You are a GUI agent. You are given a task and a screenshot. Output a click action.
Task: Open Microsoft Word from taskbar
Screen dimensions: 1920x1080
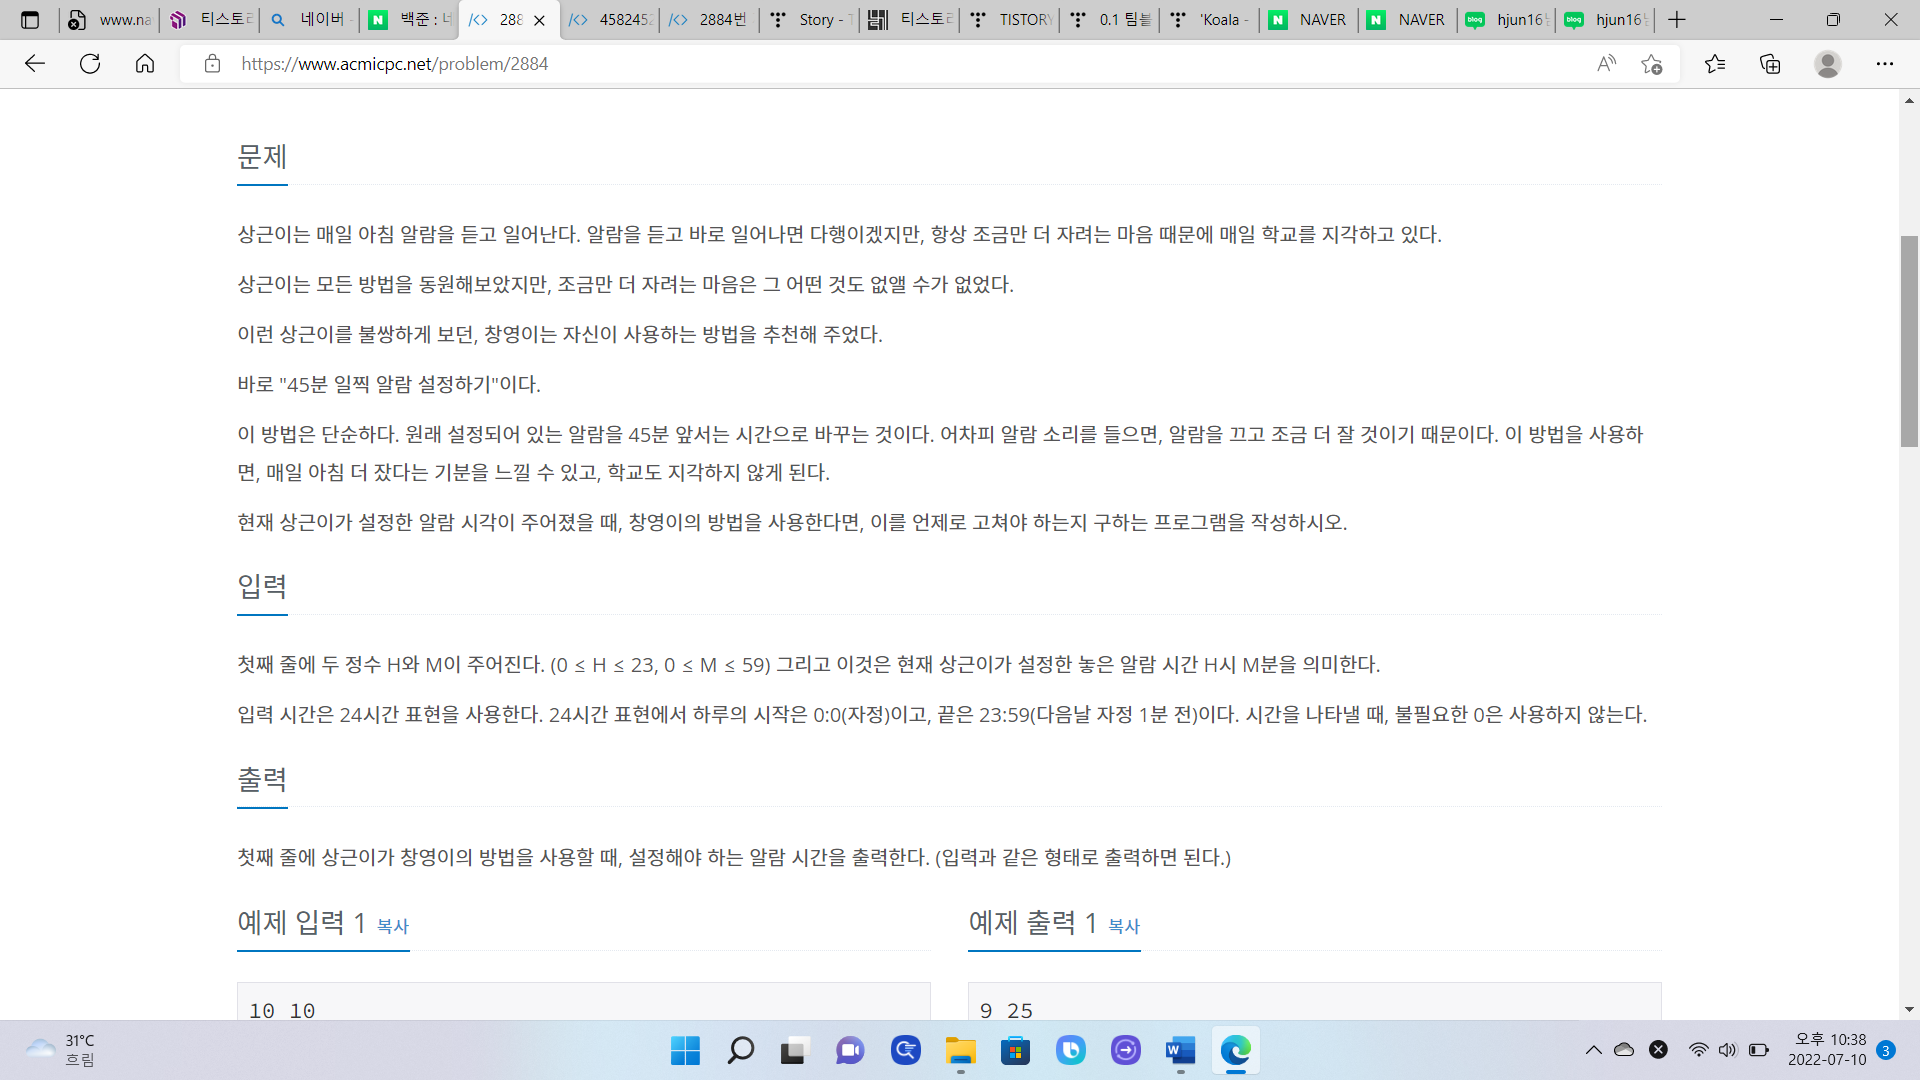(x=1180, y=1050)
